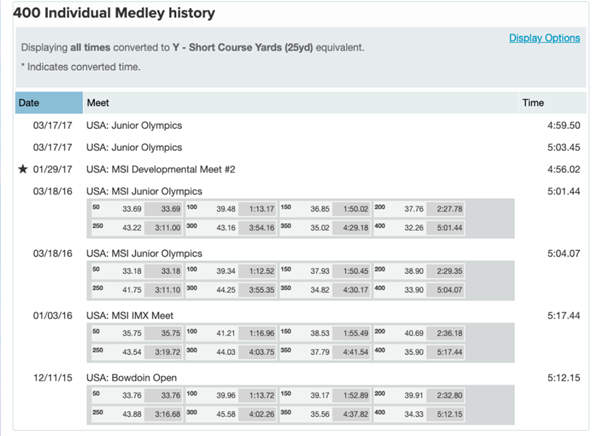Click the 3:11.10 cumulative 250 split

[163, 290]
